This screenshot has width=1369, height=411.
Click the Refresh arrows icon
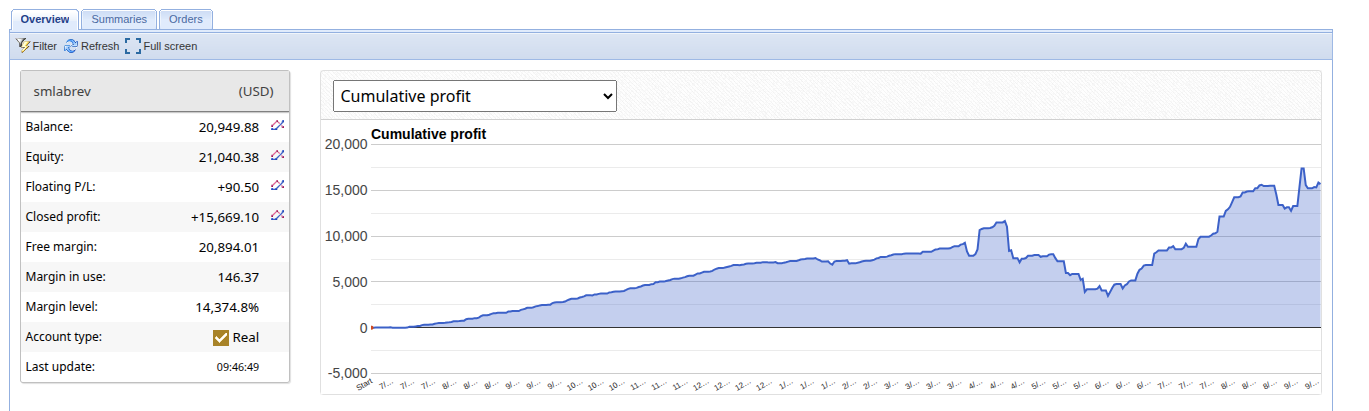tap(71, 45)
